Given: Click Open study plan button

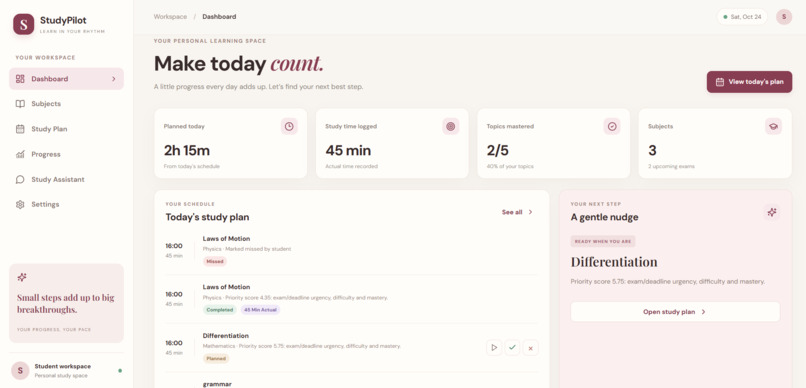Looking at the screenshot, I should pos(675,312).
